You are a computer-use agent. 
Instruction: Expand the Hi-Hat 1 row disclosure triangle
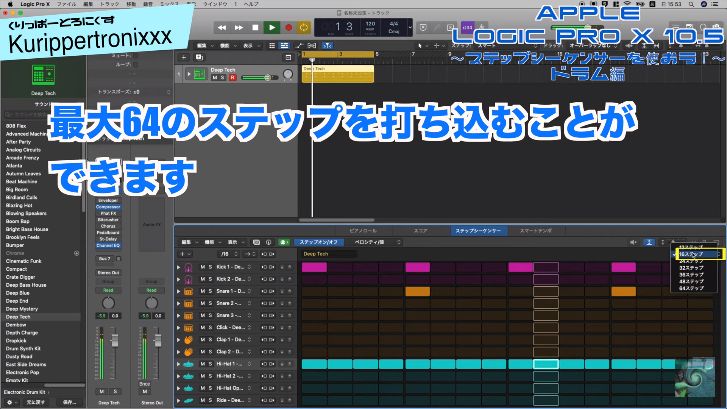click(179, 364)
